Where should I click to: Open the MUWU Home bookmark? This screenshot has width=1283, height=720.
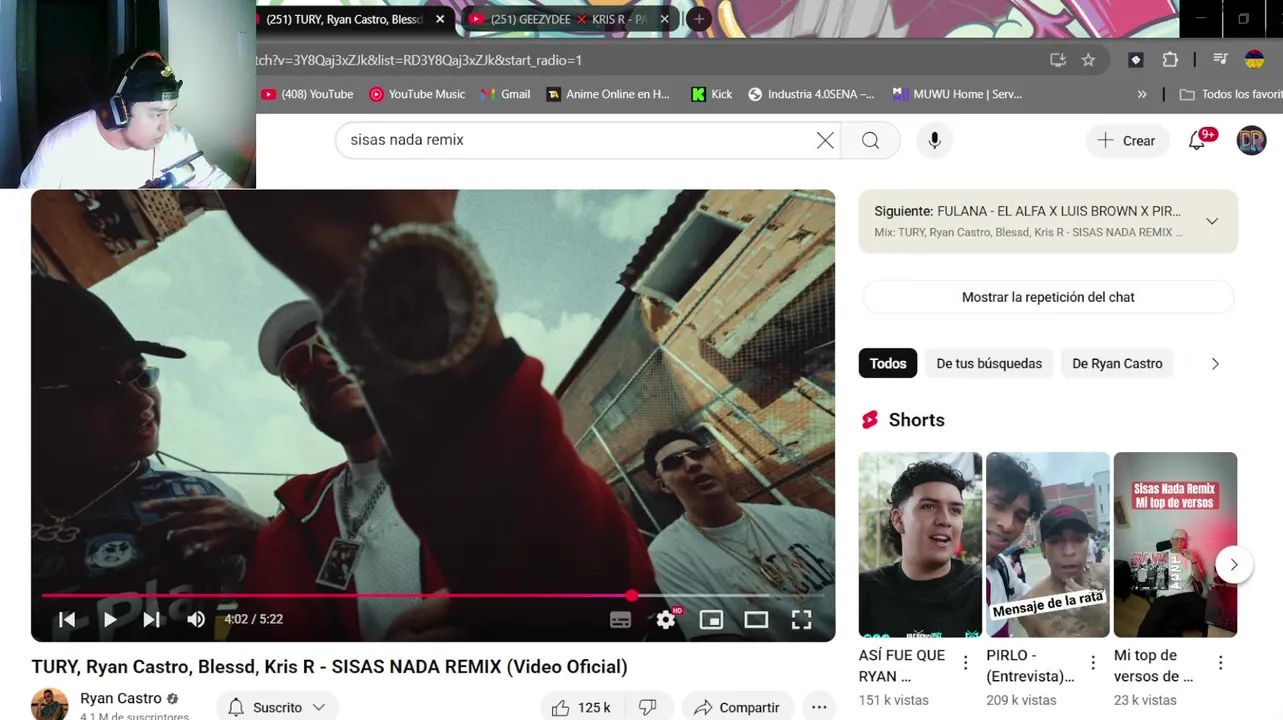click(957, 94)
